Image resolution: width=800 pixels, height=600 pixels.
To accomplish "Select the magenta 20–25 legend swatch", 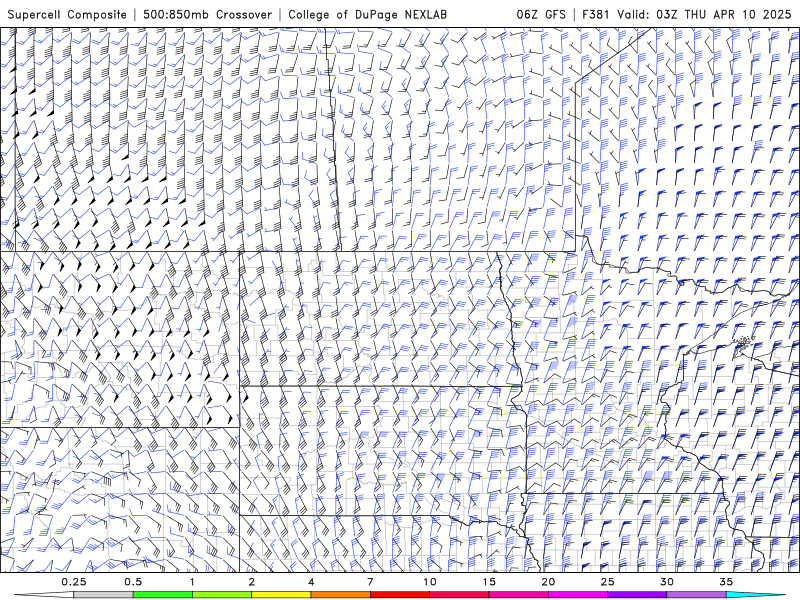I will click(578, 595).
